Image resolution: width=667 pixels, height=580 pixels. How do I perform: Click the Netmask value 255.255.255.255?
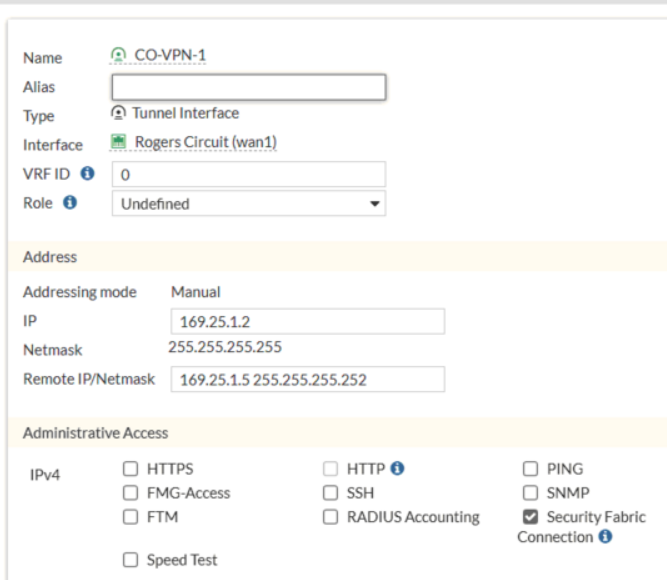225,347
